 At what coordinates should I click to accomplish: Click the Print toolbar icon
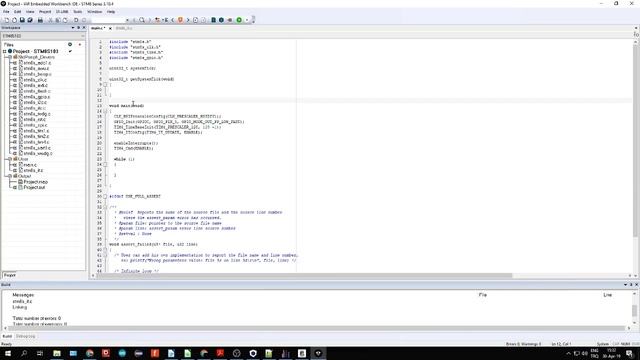pyautogui.click(x=40, y=20)
